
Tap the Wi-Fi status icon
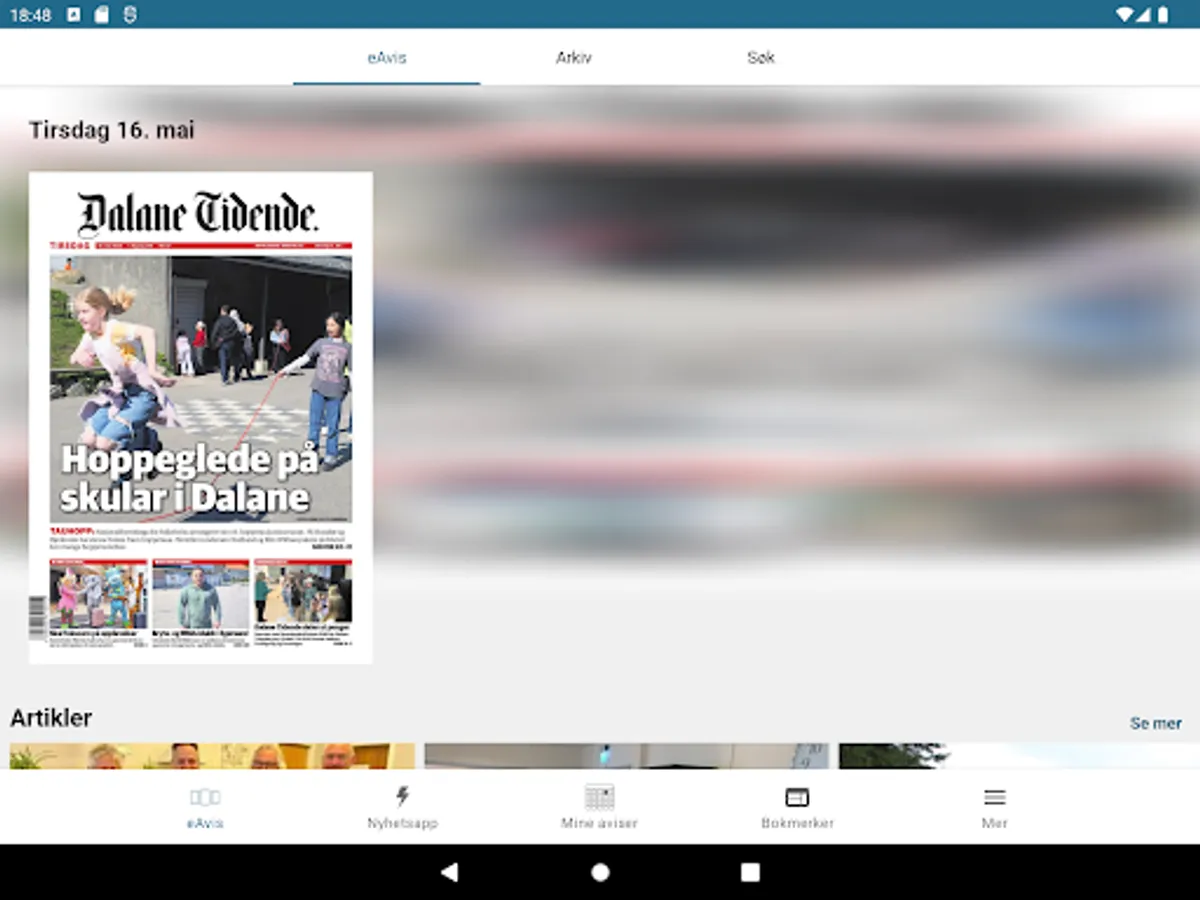1125,15
